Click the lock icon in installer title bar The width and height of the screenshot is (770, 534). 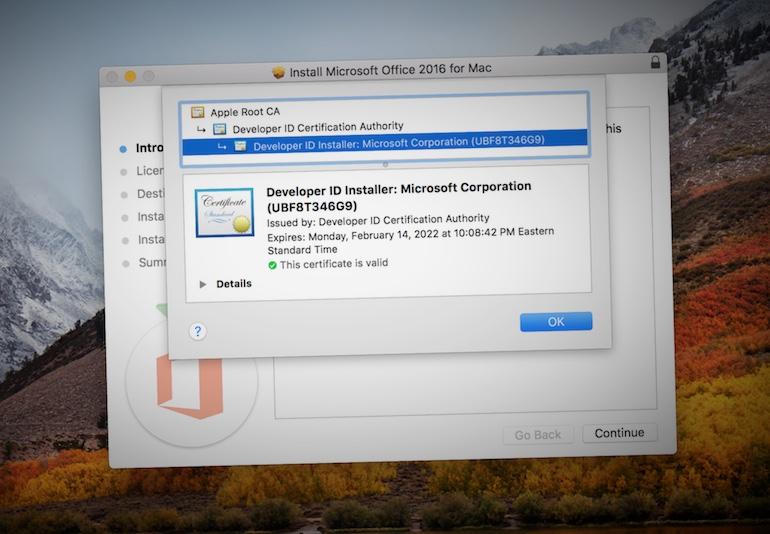(655, 62)
